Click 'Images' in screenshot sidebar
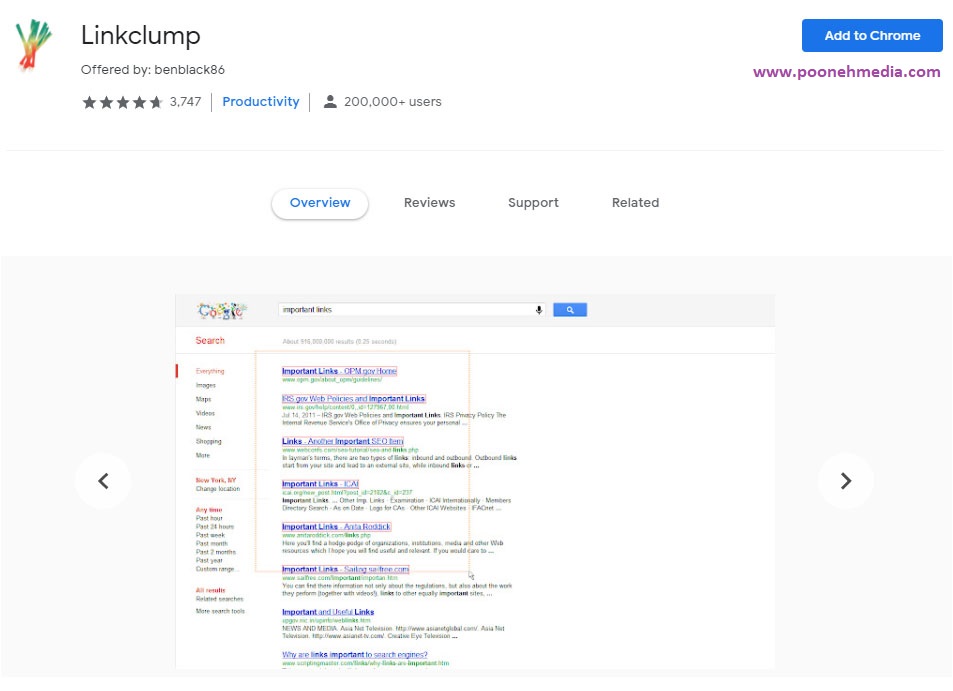Screen dimensions: 953x691 coord(205,385)
